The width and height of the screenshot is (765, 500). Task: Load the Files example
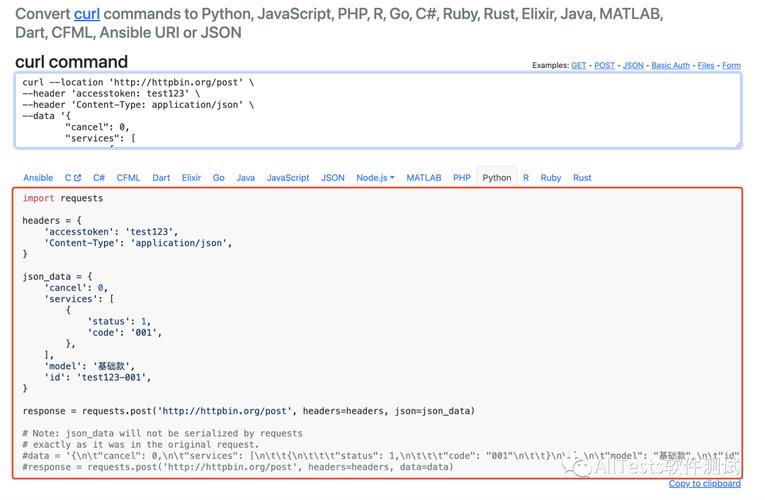(x=706, y=66)
